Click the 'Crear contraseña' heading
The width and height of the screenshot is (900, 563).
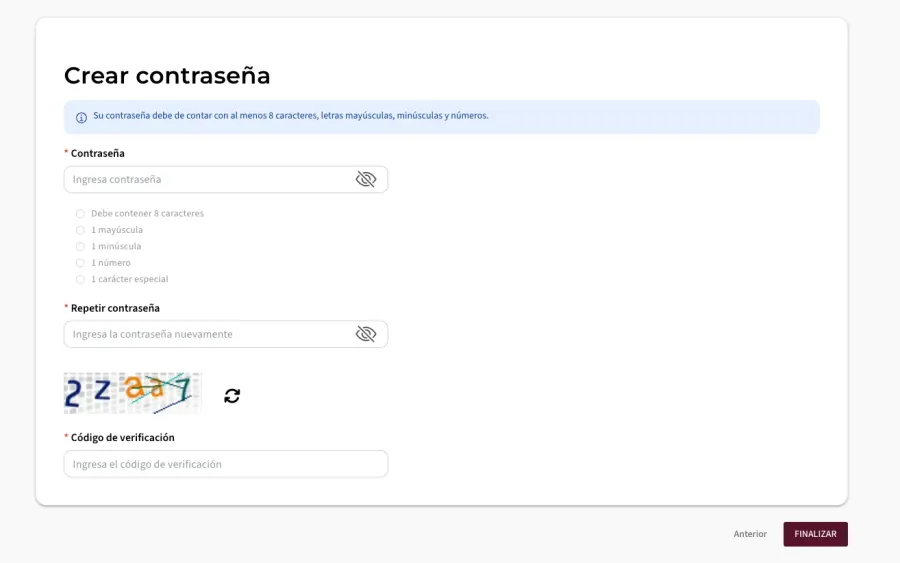(x=167, y=76)
